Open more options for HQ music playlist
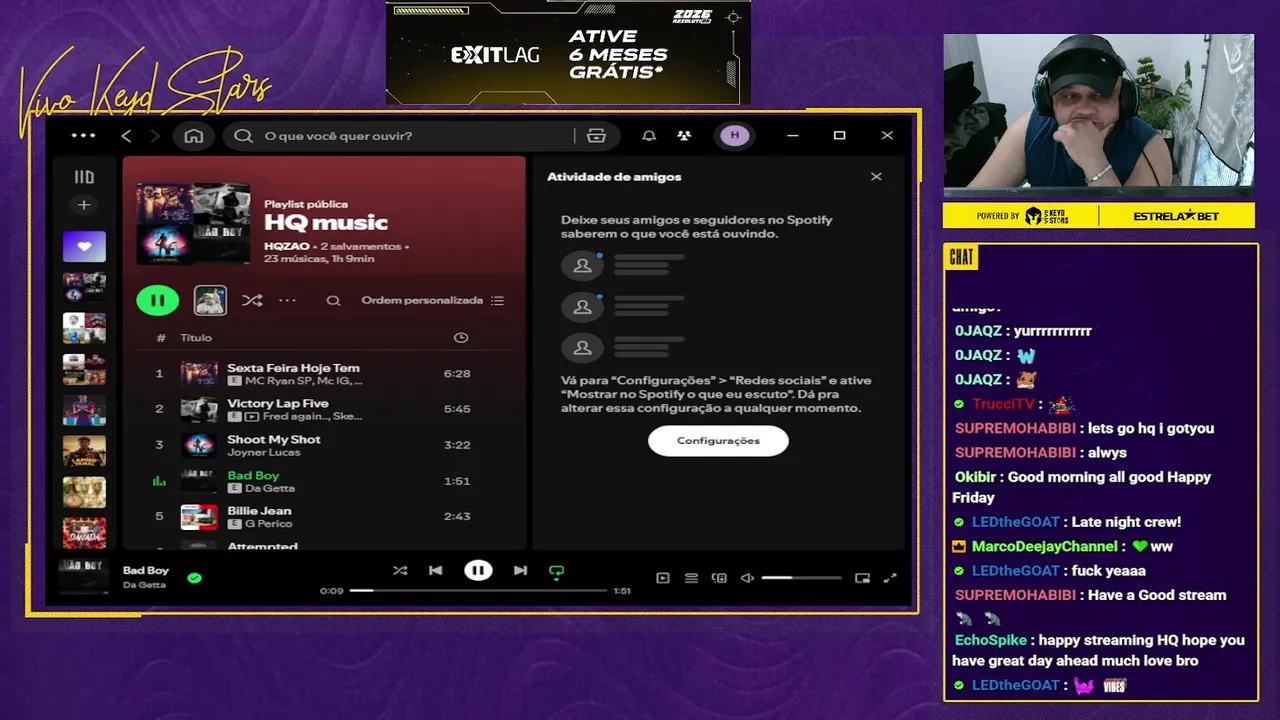1280x720 pixels. coord(288,300)
